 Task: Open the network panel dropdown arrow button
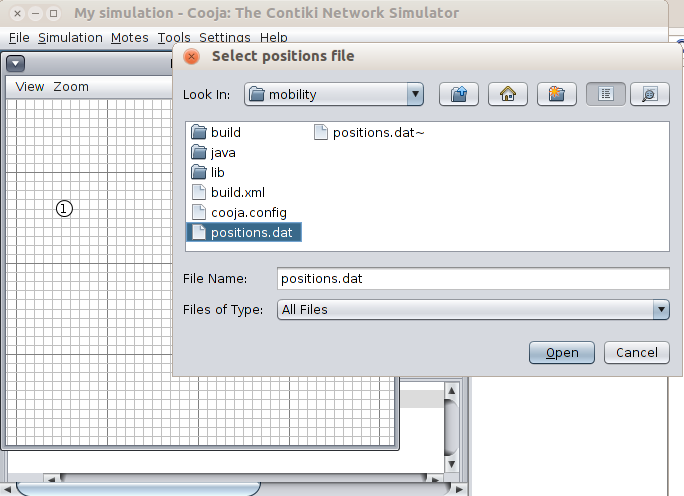pos(15,64)
